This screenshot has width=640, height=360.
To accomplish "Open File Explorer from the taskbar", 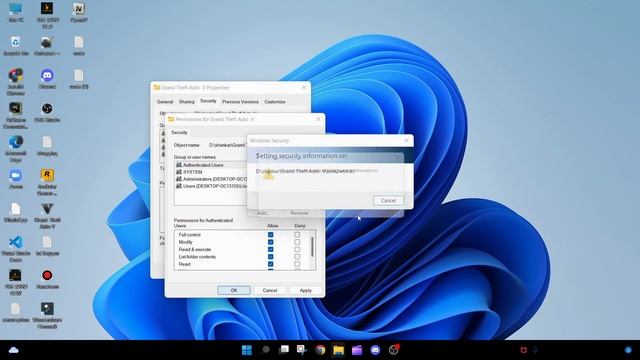I will tap(338, 350).
